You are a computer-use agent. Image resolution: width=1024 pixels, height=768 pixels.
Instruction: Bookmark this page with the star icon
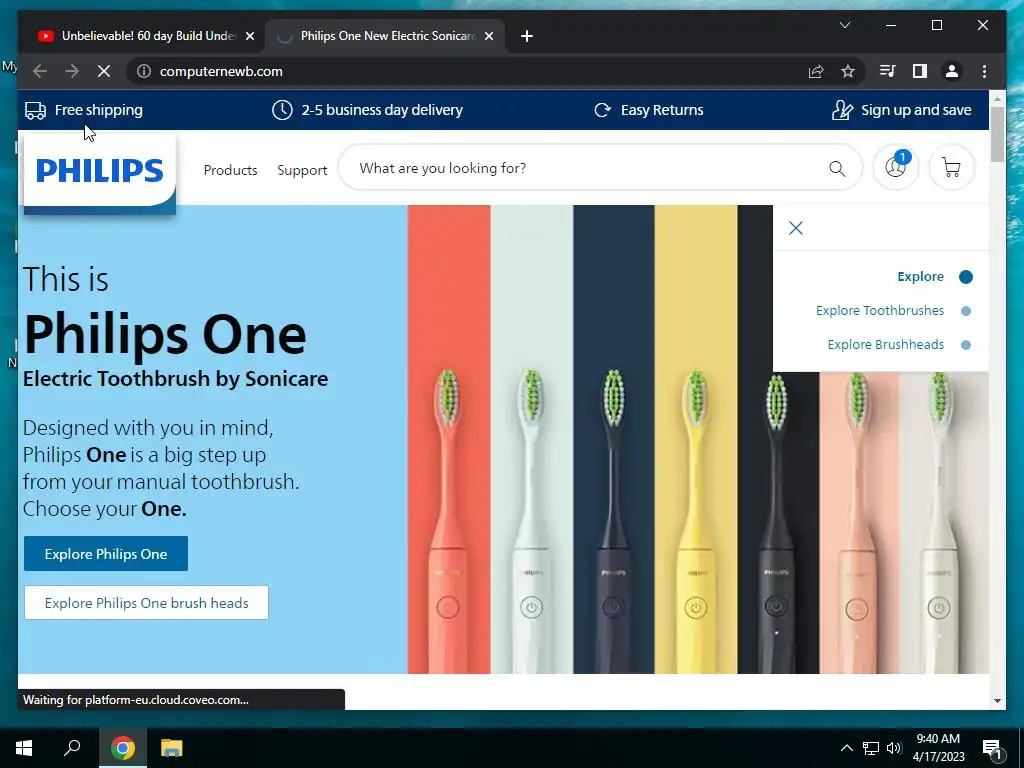[x=848, y=71]
